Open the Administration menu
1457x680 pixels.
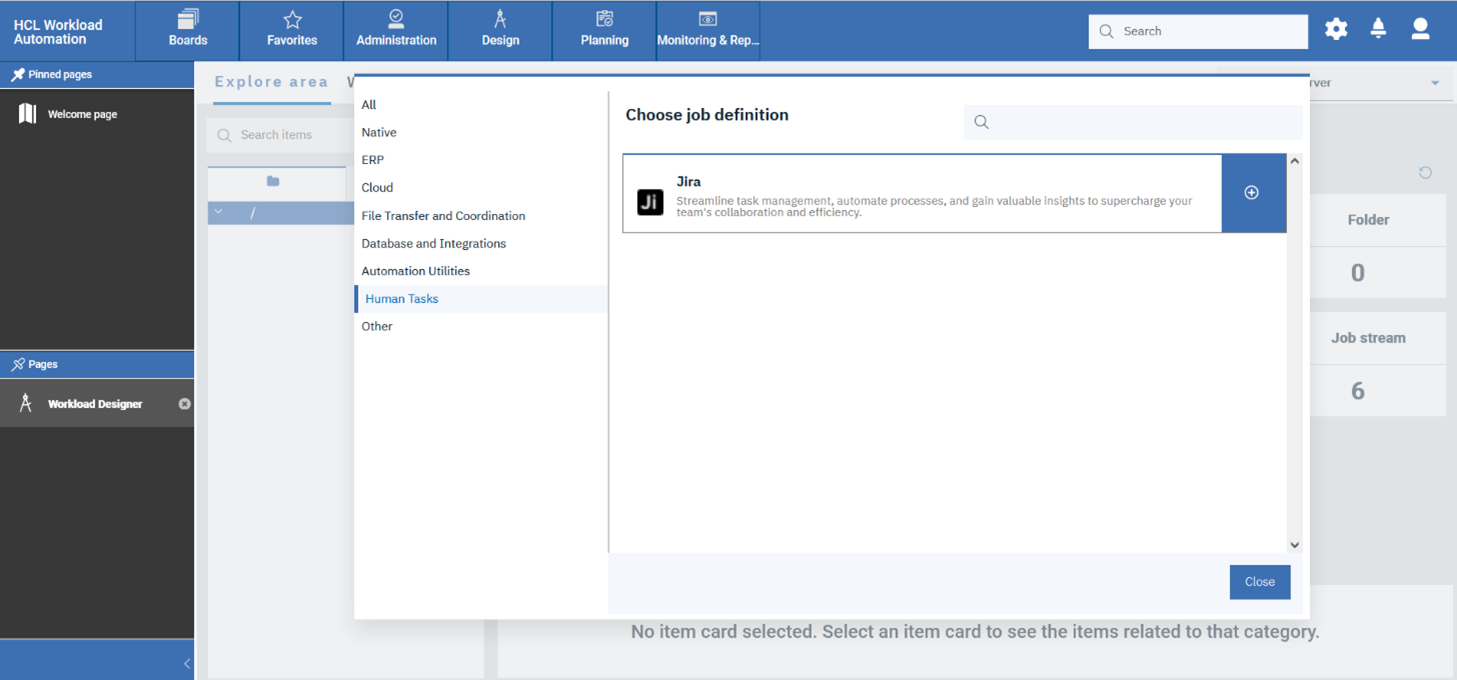click(x=396, y=30)
